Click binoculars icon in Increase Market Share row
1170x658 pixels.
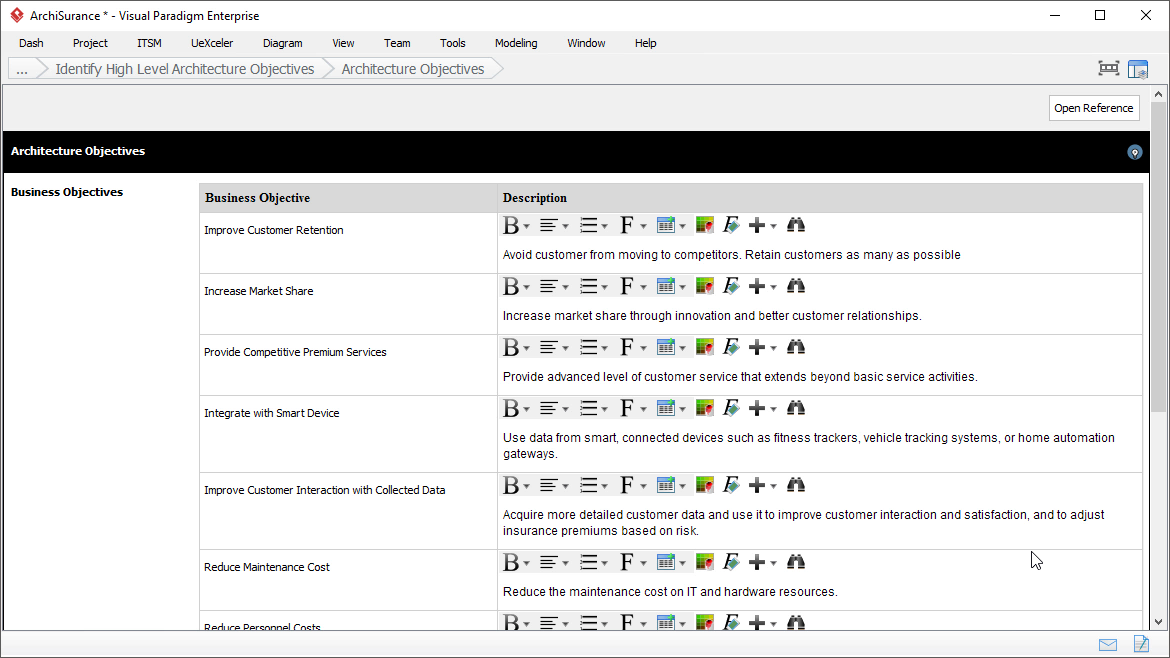coord(795,286)
